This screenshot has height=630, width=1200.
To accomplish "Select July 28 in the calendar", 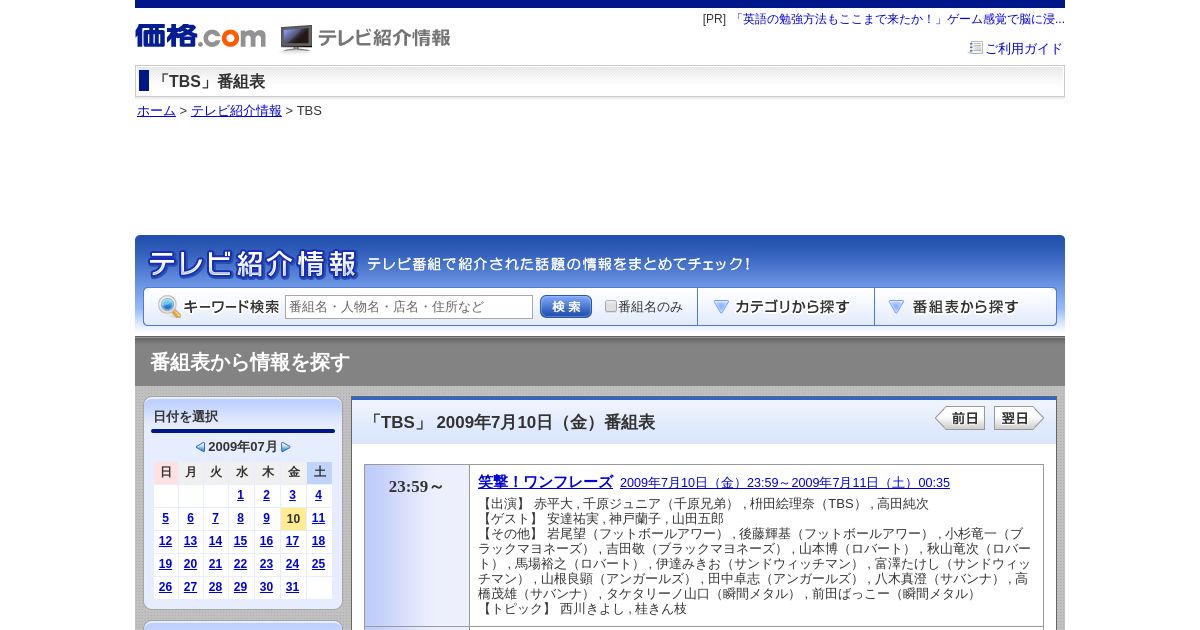I will pos(216,587).
